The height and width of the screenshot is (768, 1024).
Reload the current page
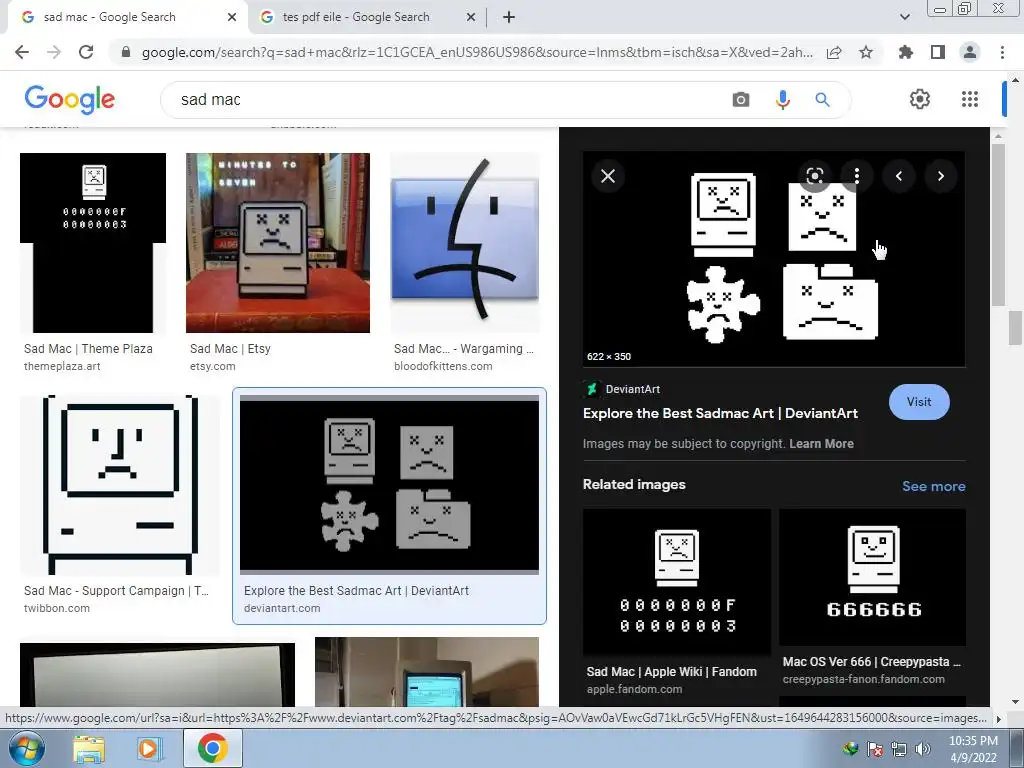point(86,52)
